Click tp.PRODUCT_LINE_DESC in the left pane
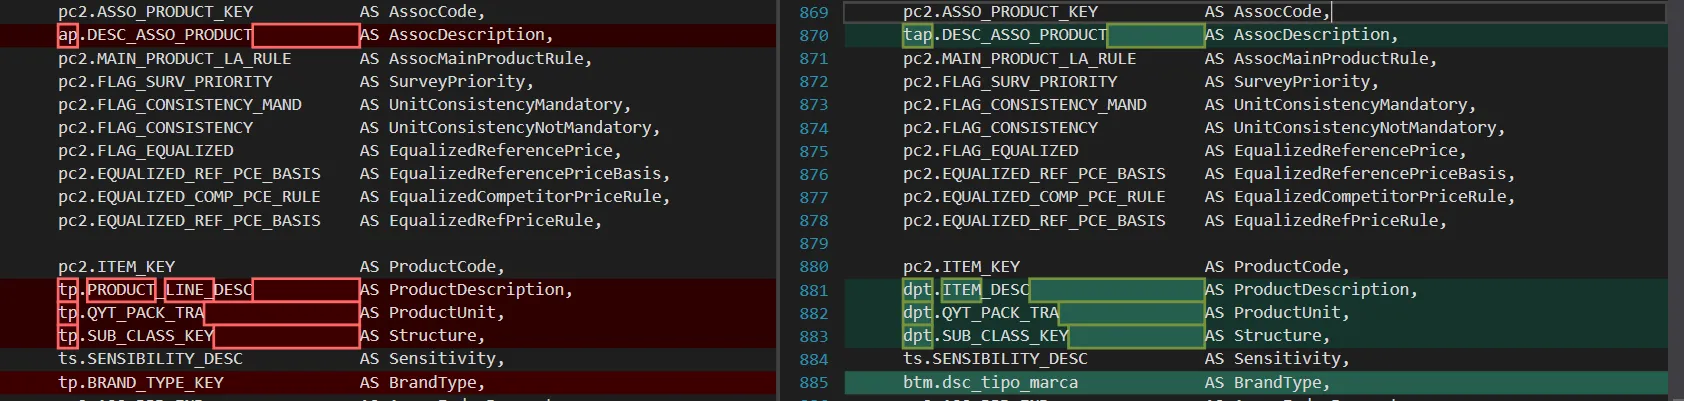The width and height of the screenshot is (1684, 401). click(155, 290)
